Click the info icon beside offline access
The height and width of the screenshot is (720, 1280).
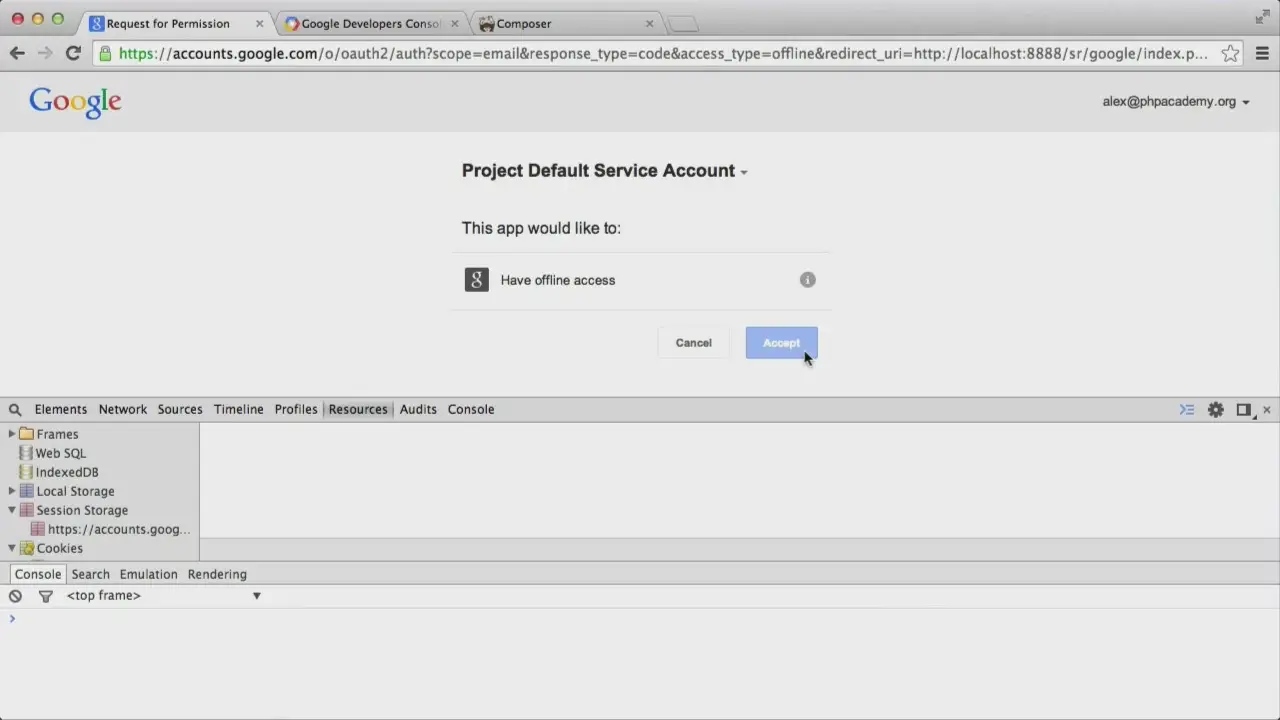[808, 280]
